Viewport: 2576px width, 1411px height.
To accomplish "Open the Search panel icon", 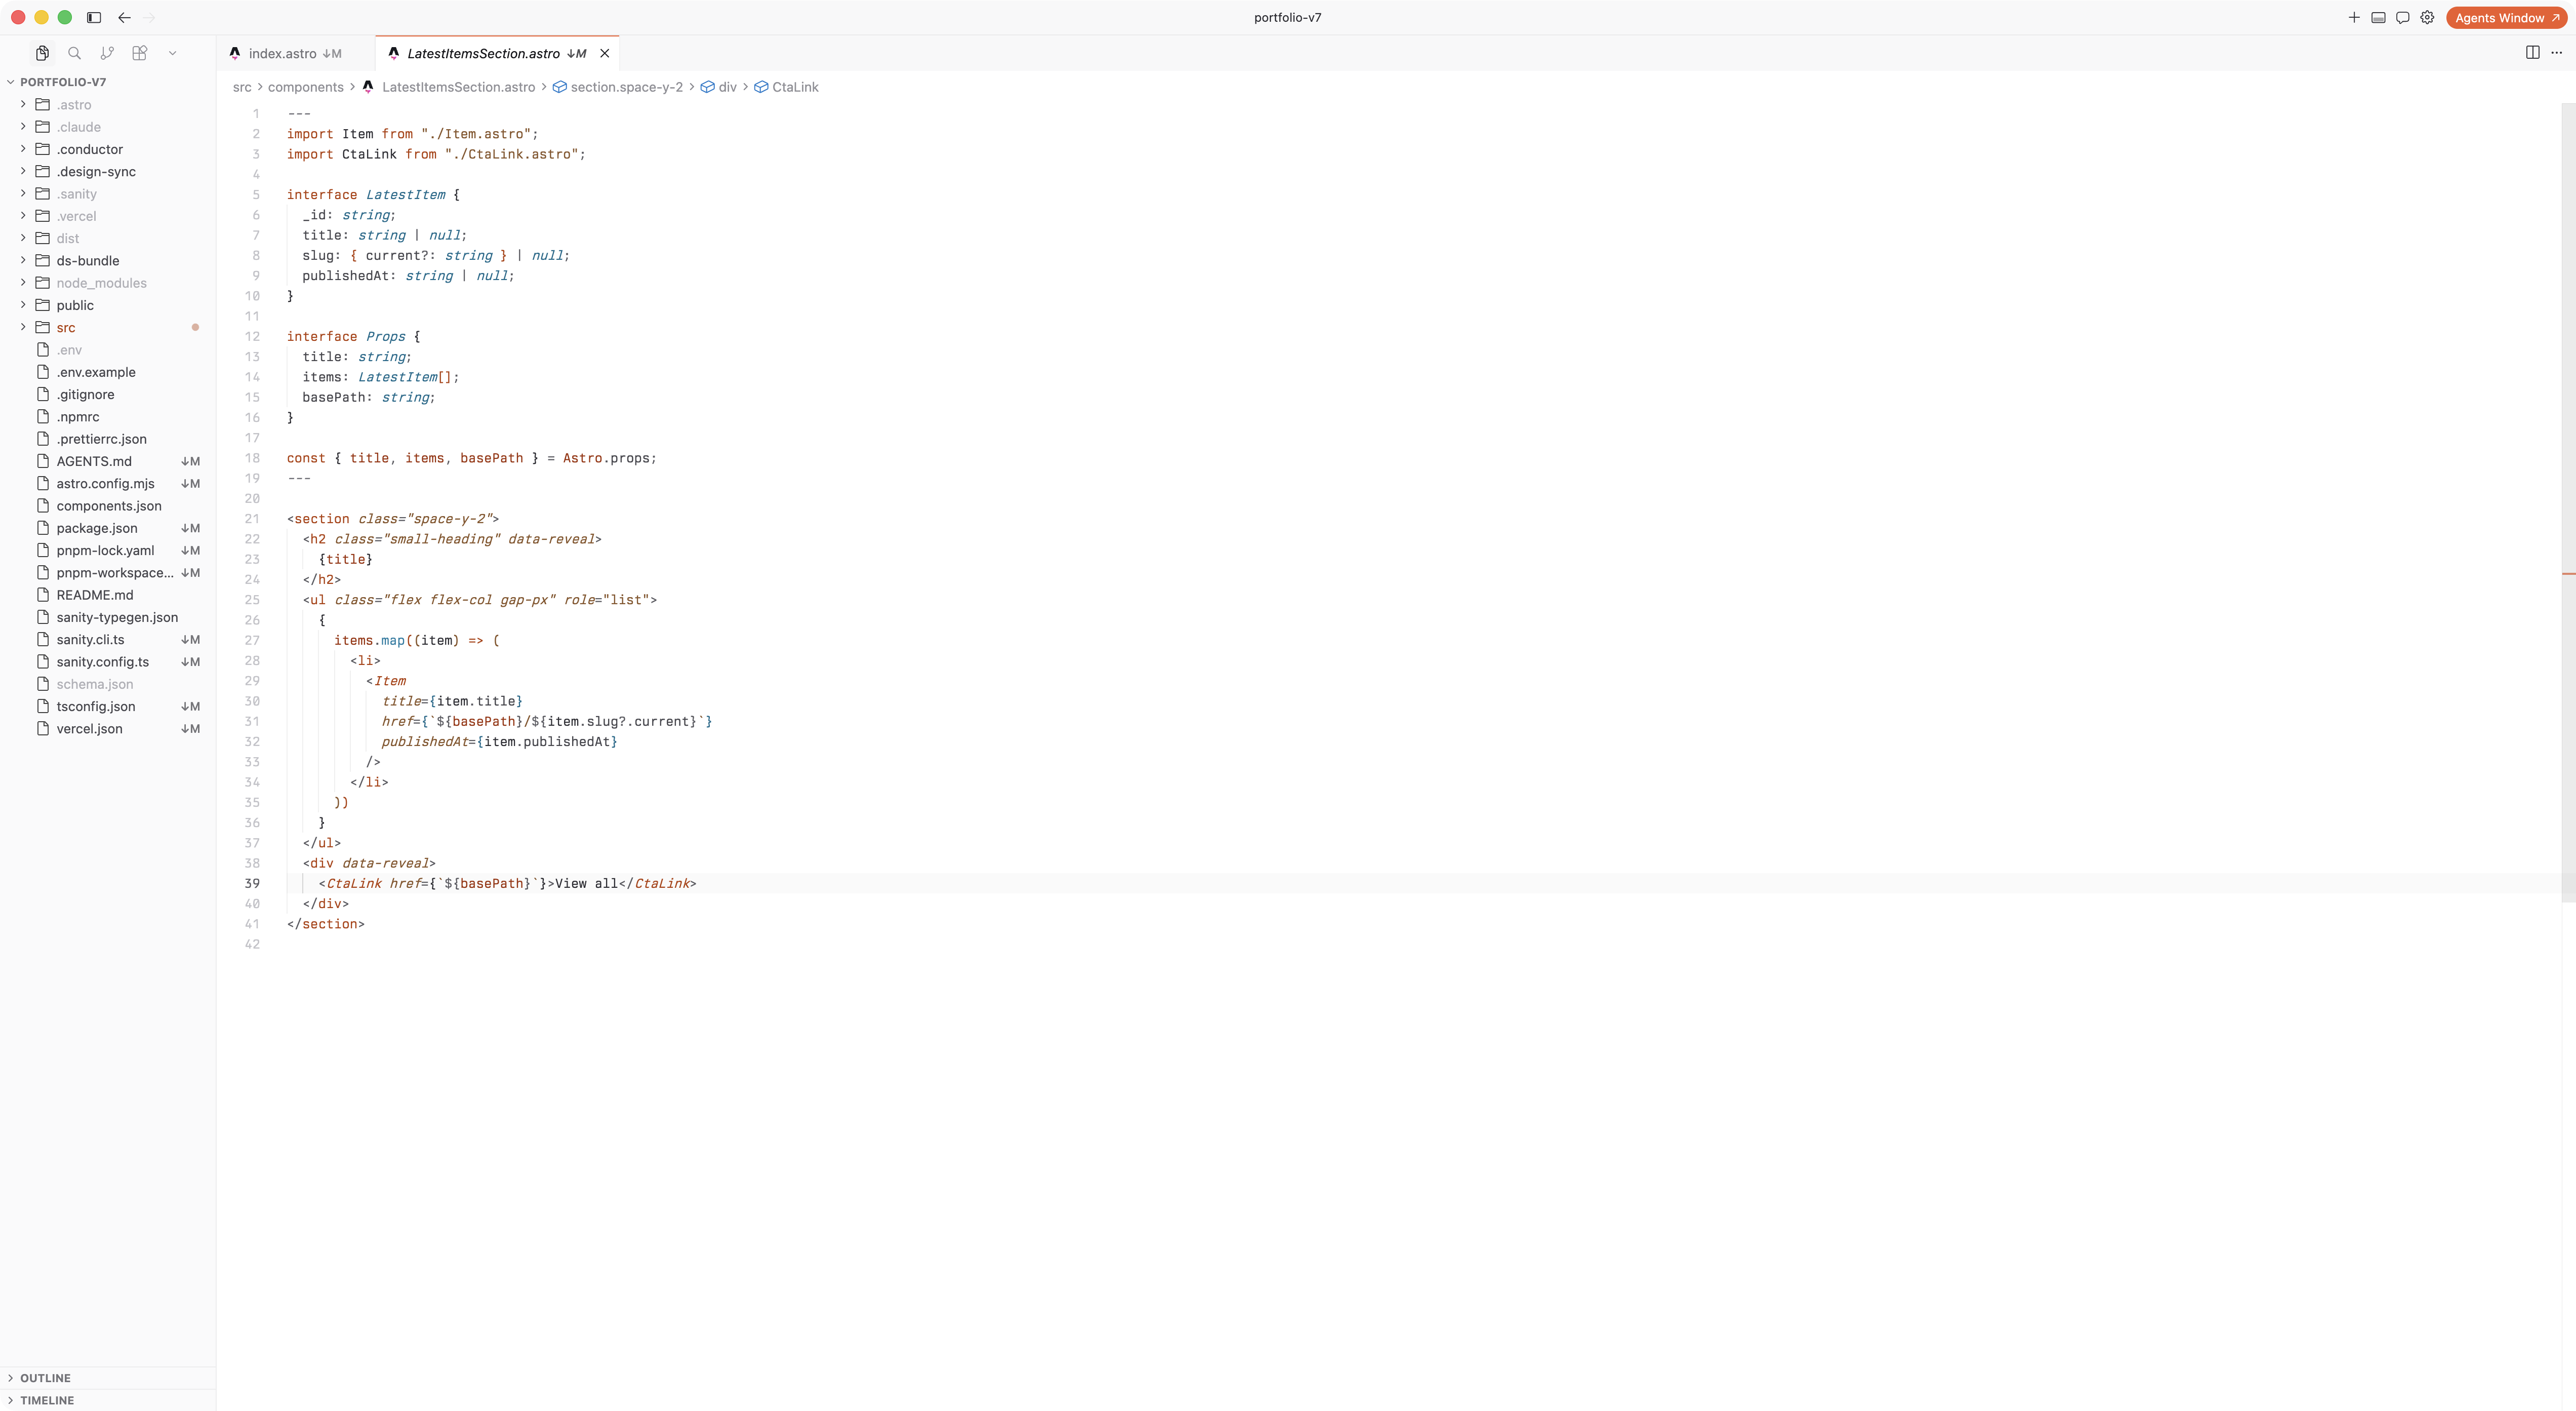I will (74, 53).
